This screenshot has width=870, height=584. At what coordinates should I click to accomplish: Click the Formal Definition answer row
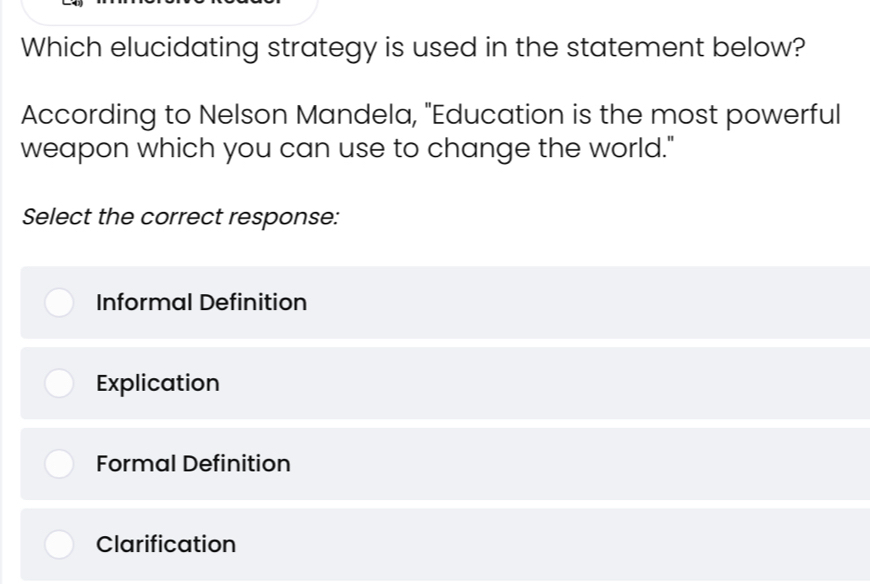435,464
